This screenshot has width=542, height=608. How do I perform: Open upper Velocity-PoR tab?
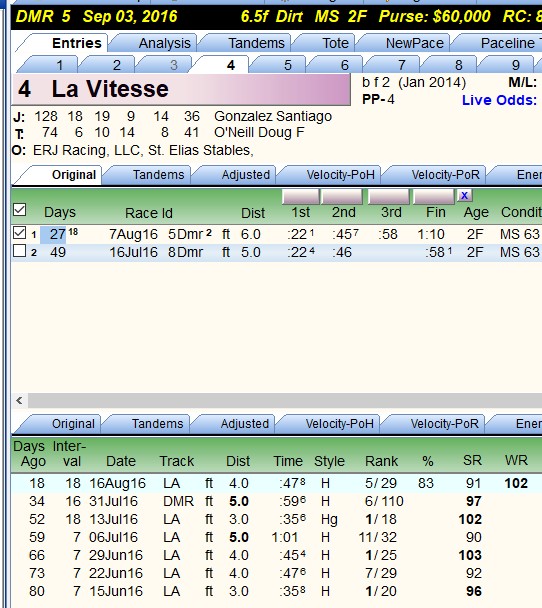(x=445, y=175)
